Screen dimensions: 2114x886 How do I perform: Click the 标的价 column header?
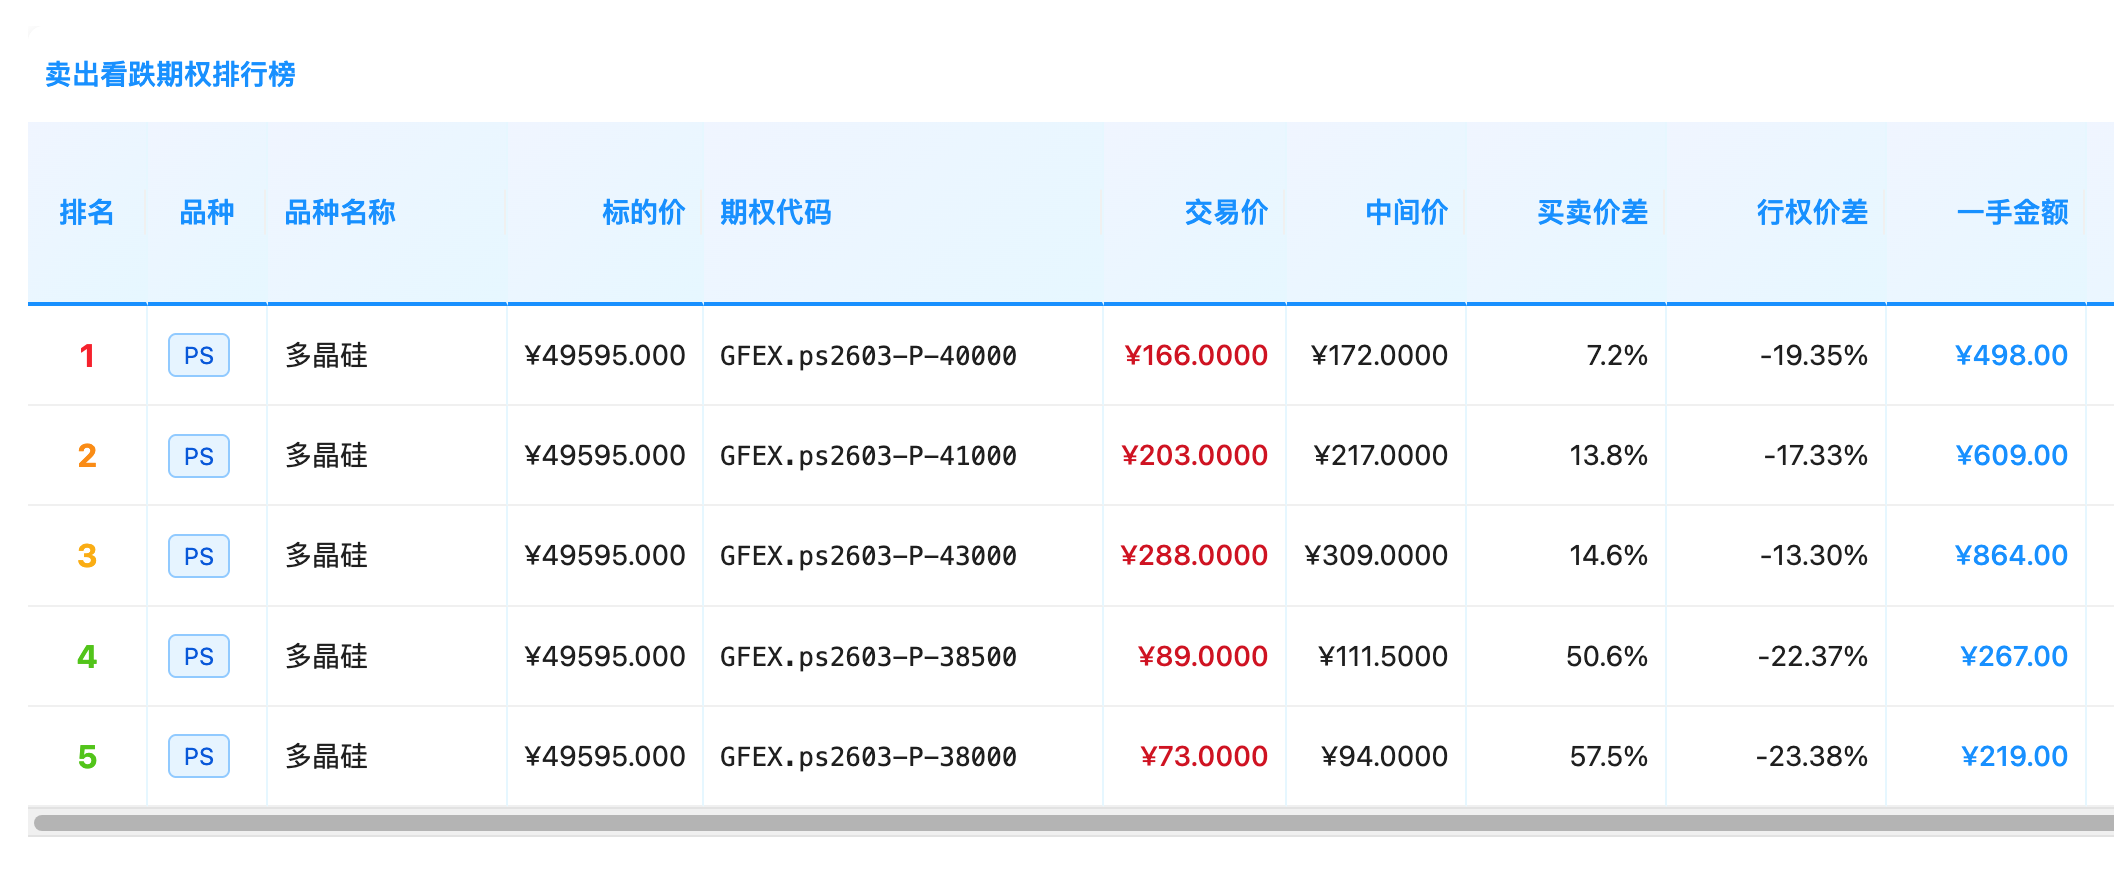[x=643, y=212]
